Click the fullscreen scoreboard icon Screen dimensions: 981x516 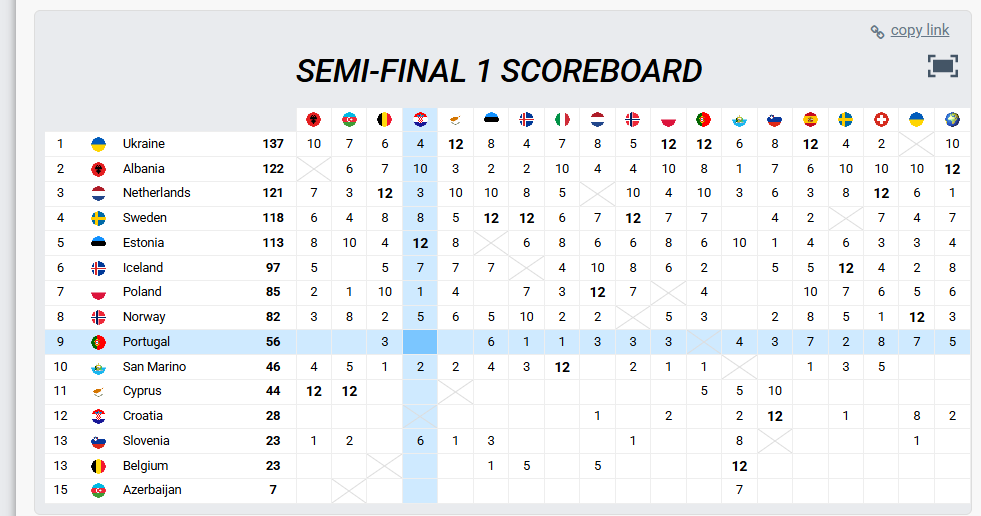coord(942,67)
